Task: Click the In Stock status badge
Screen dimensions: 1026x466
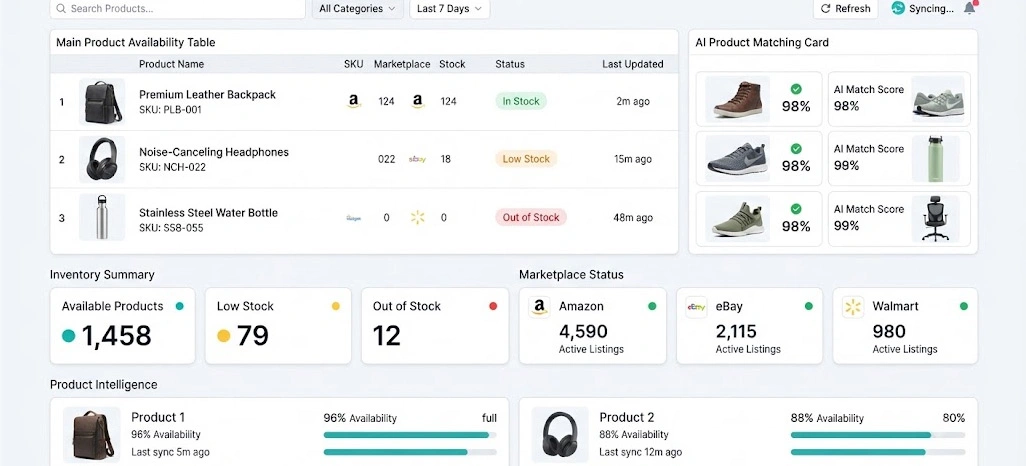Action: 521,101
